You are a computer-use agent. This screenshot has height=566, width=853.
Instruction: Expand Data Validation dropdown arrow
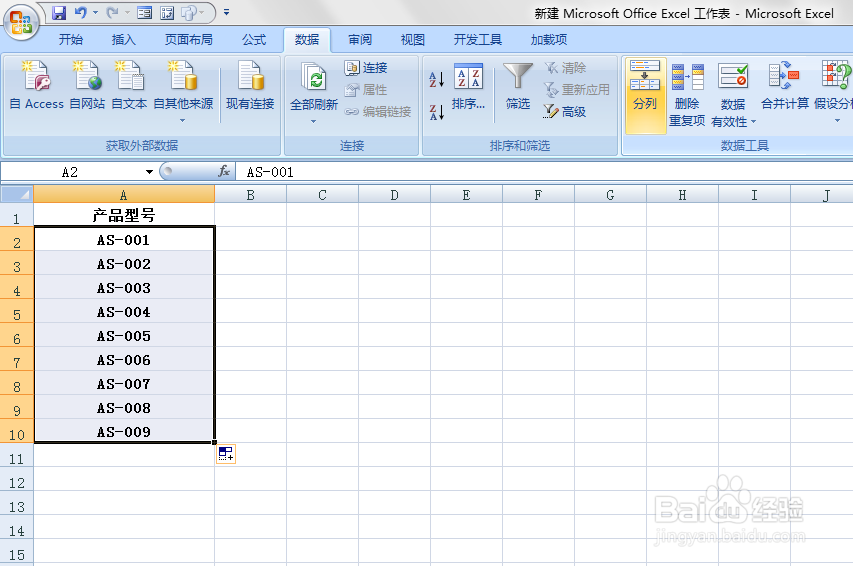(x=753, y=122)
